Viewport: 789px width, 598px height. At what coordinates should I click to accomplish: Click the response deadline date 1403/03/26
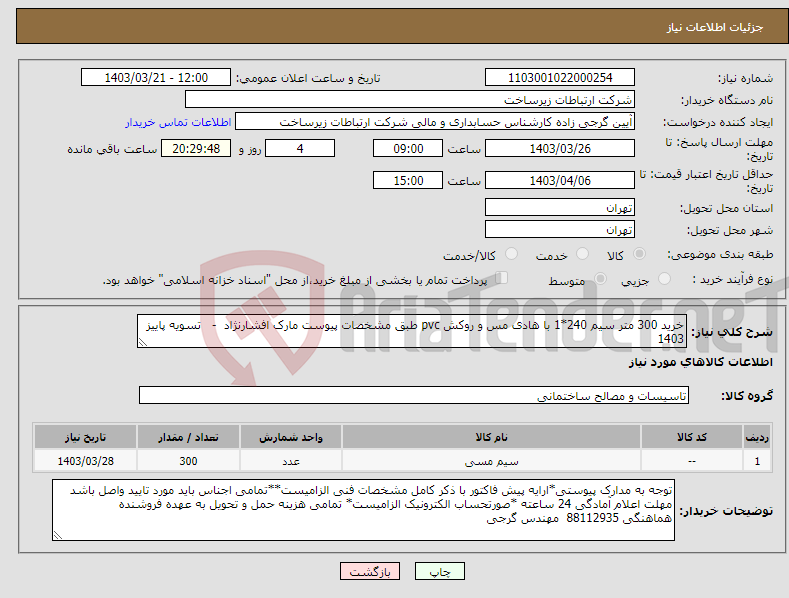560,148
